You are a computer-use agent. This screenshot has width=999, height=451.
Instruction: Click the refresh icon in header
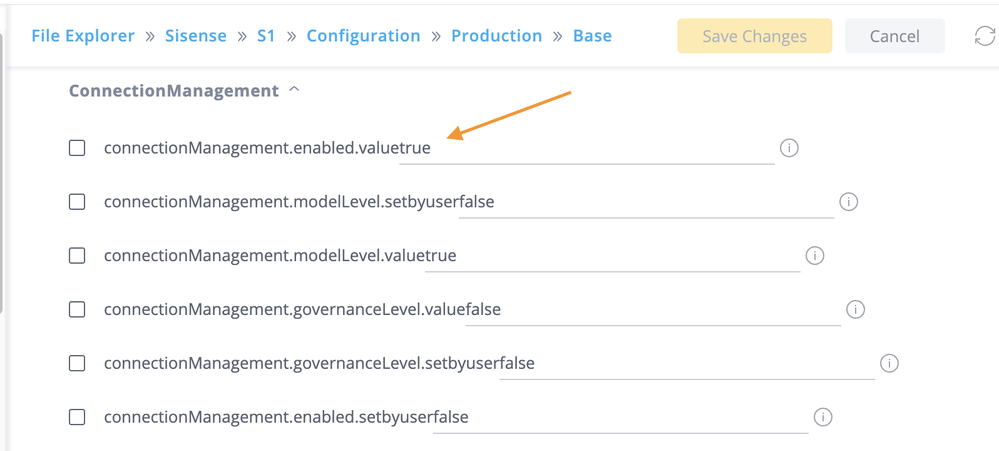(x=984, y=36)
